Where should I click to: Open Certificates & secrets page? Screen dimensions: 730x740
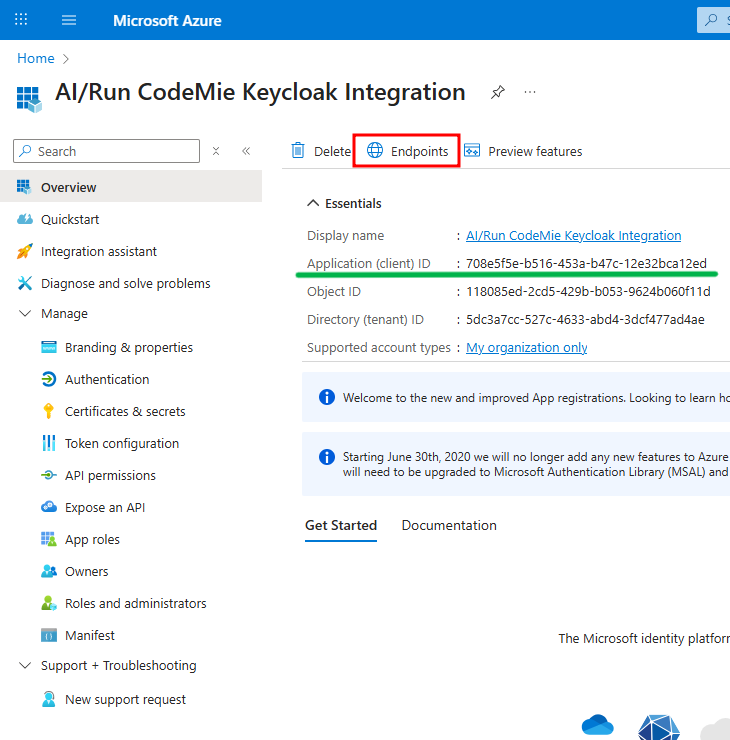click(x=125, y=411)
